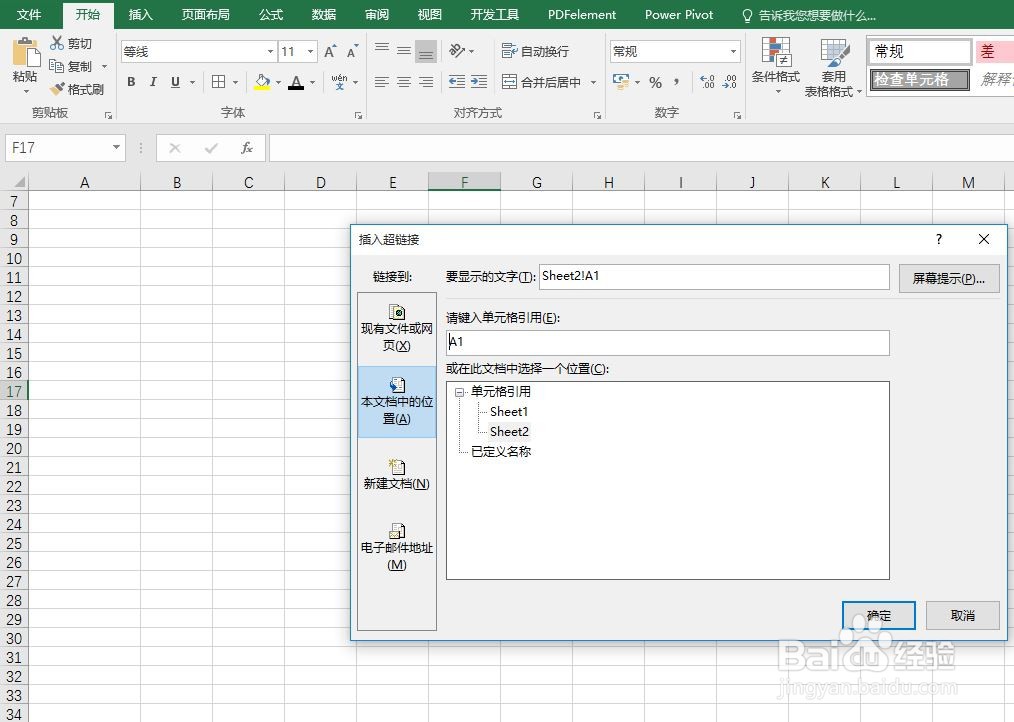Click the Copy (复制) icon
This screenshot has height=722, width=1014.
pyautogui.click(x=57, y=66)
